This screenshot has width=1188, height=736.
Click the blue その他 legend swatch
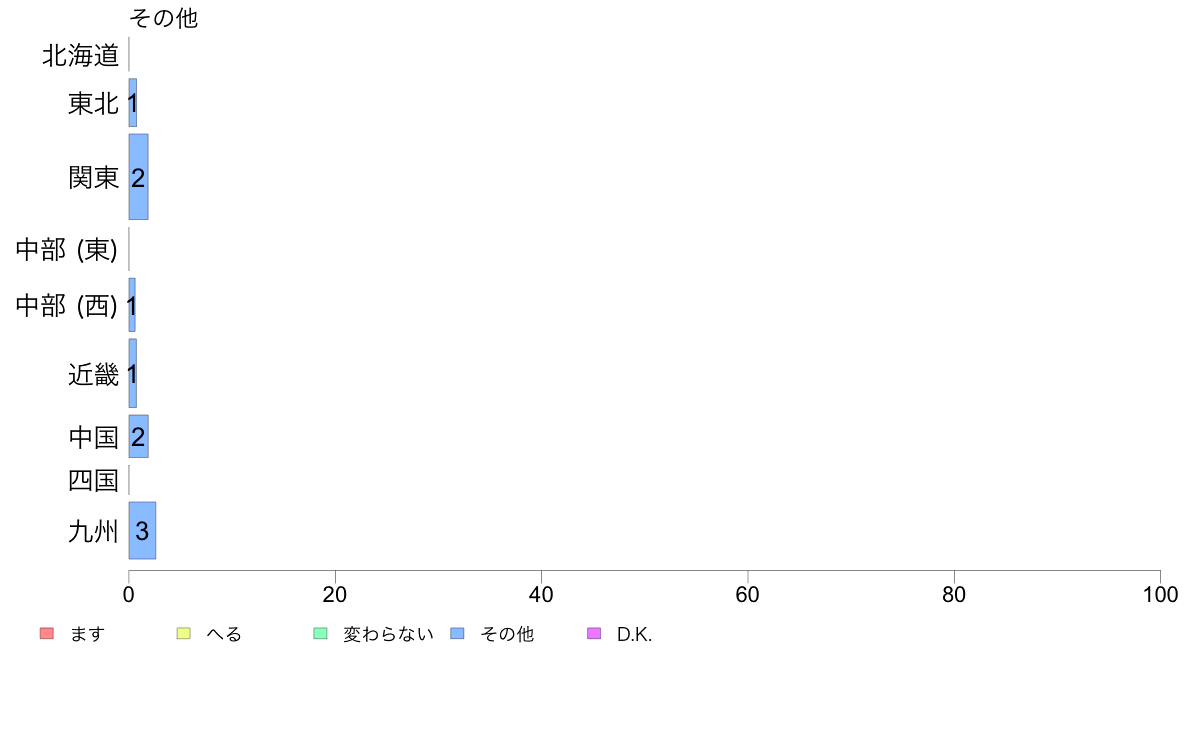click(458, 634)
